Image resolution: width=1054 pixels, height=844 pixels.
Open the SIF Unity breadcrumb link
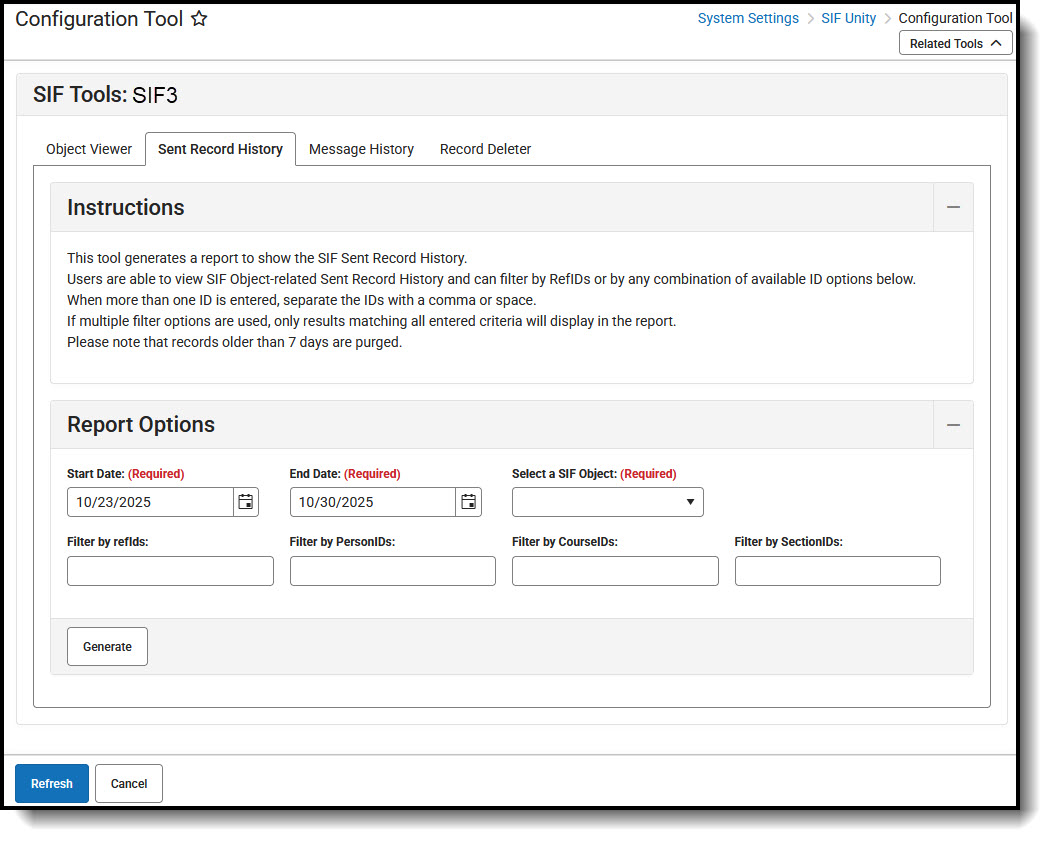point(848,17)
